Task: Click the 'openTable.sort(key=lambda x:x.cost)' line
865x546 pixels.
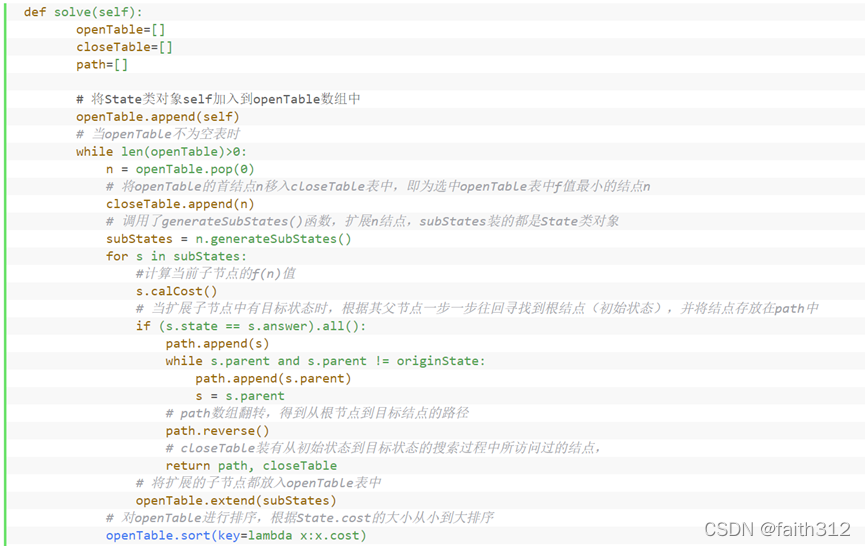Action: click(x=236, y=536)
